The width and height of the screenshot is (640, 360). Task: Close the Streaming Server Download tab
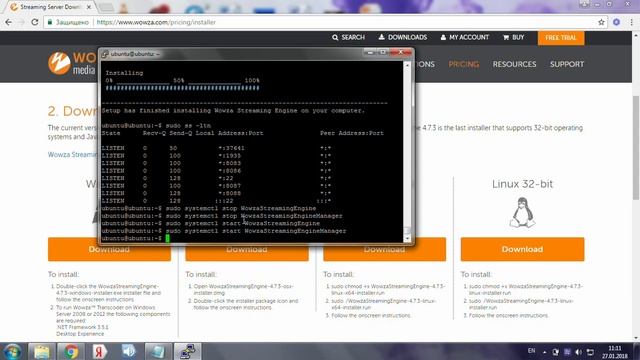click(x=89, y=7)
